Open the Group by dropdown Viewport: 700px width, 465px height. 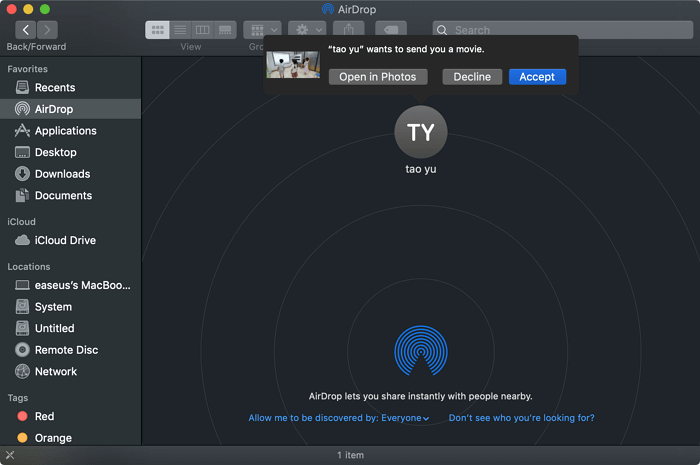click(262, 30)
